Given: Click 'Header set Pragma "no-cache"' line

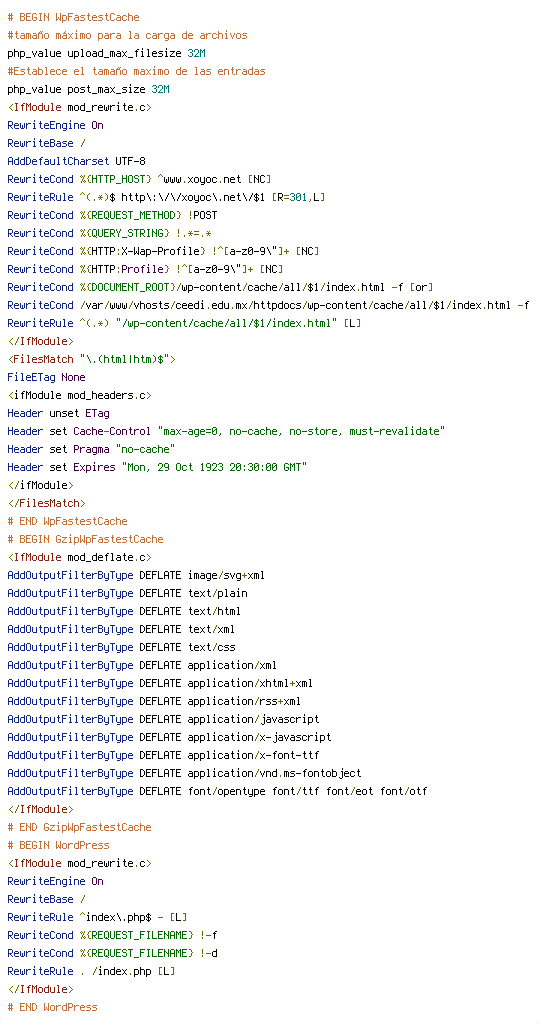Looking at the screenshot, I should (91, 449).
